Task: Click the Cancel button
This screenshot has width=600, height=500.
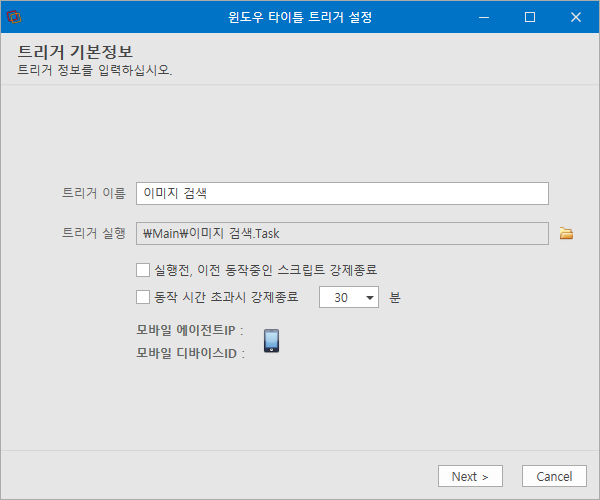Action: (554, 476)
